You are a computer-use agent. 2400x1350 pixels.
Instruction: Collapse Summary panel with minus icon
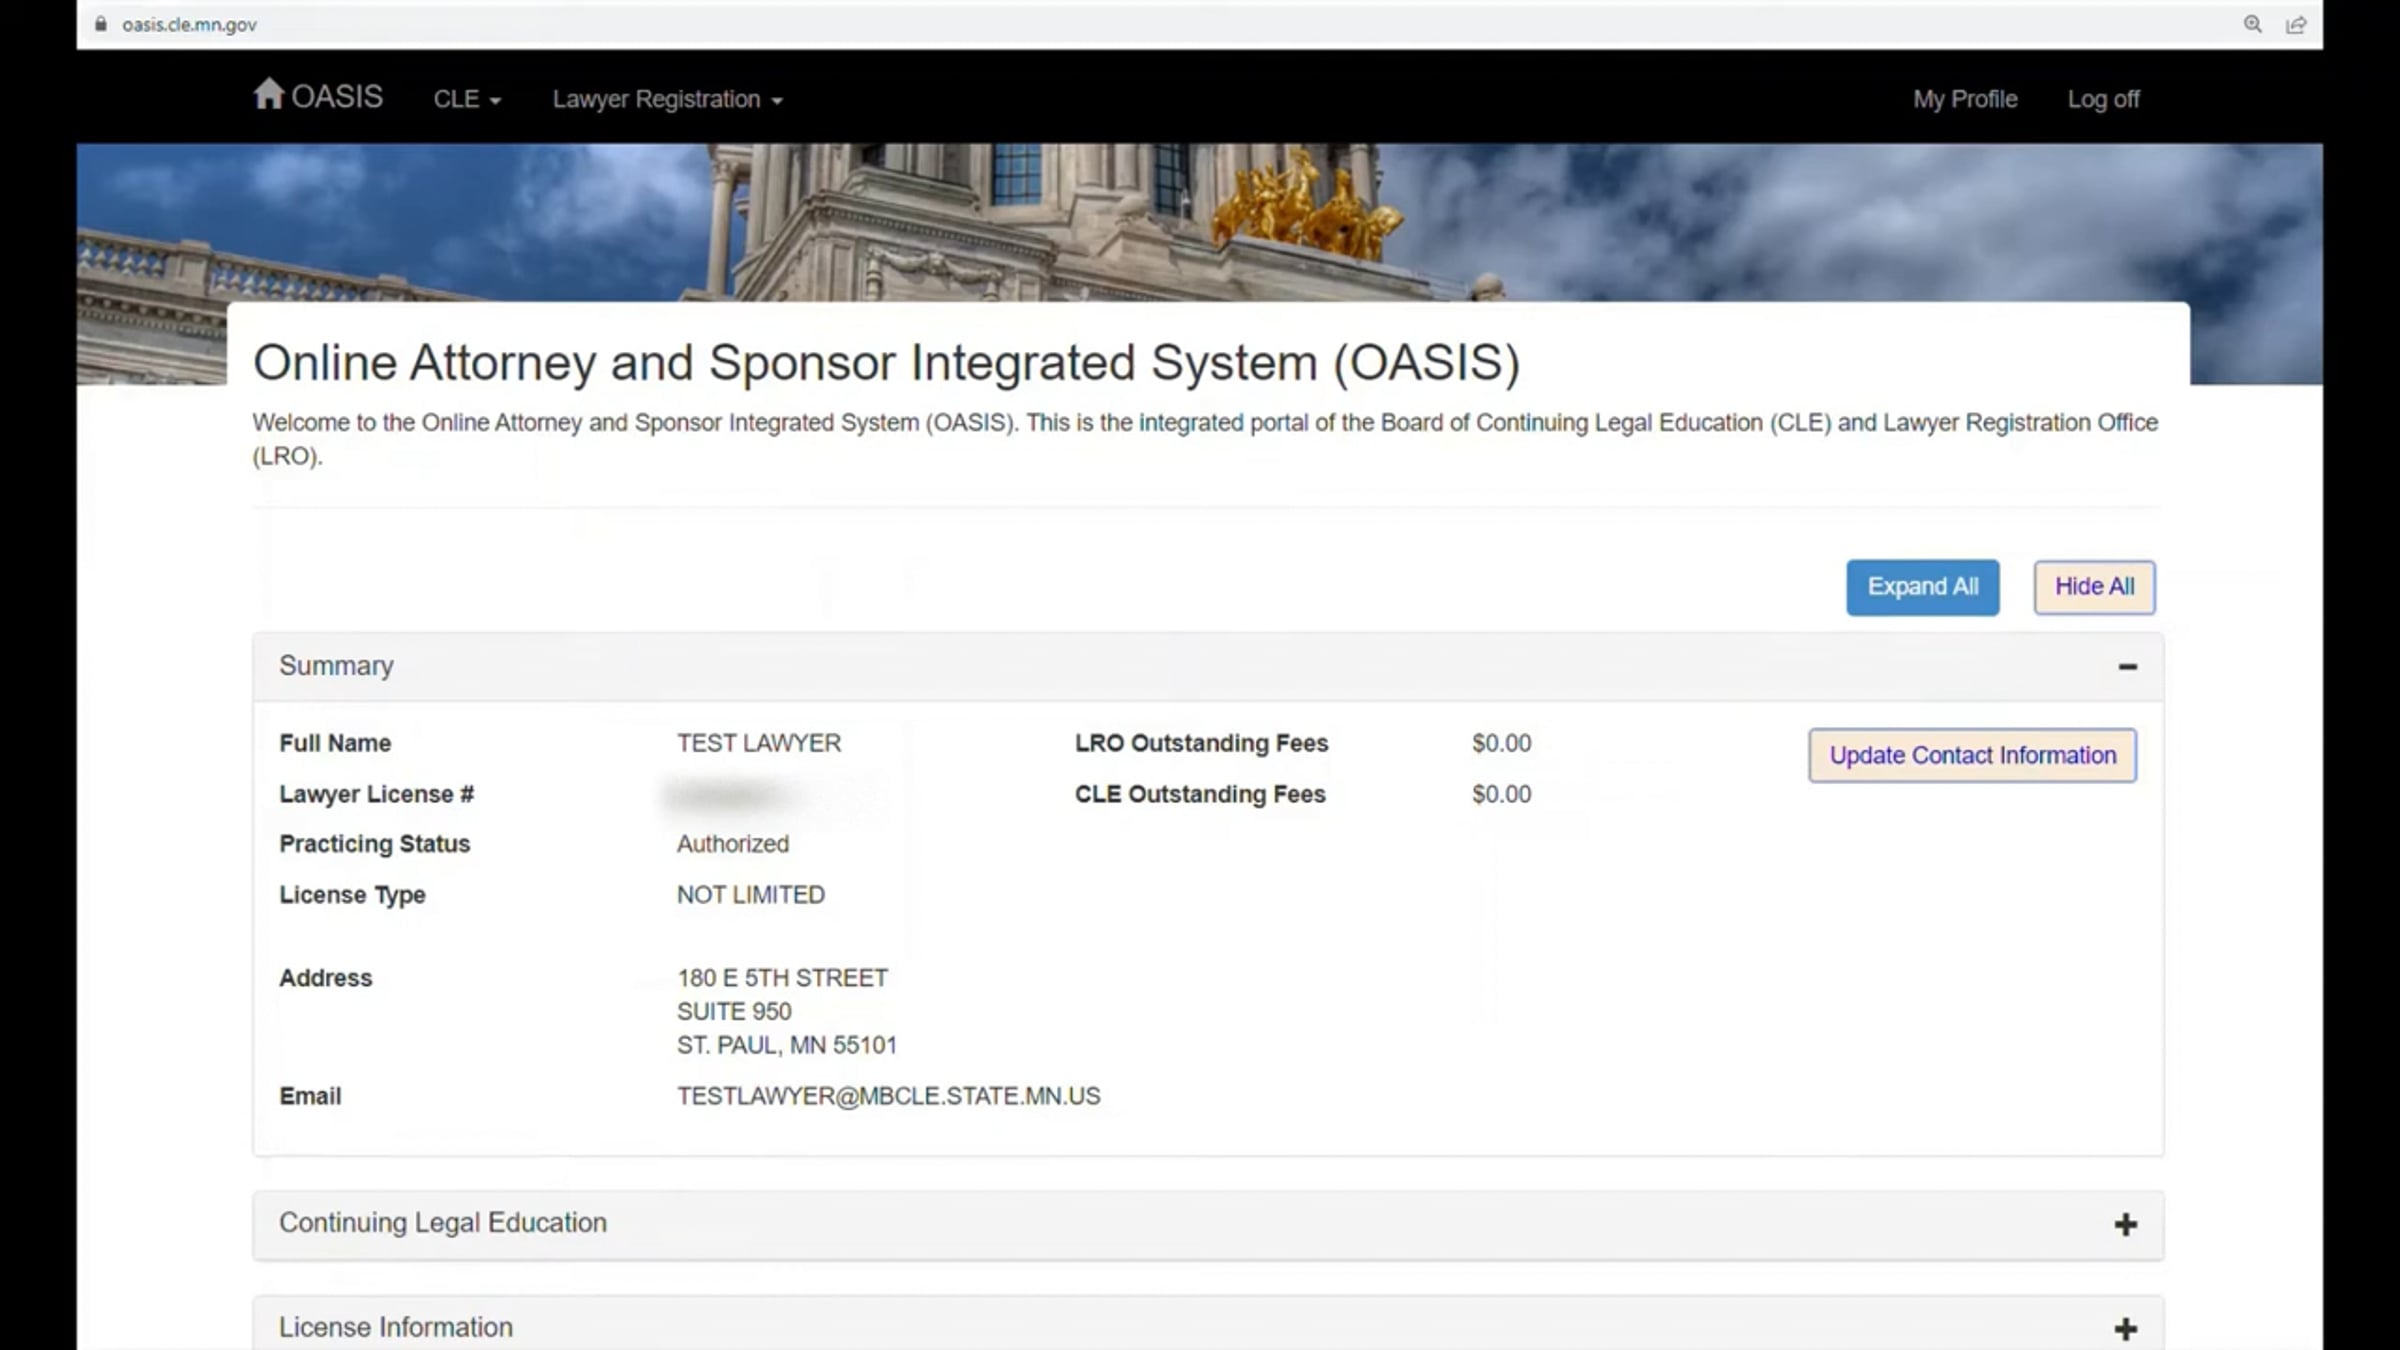pos(2127,667)
